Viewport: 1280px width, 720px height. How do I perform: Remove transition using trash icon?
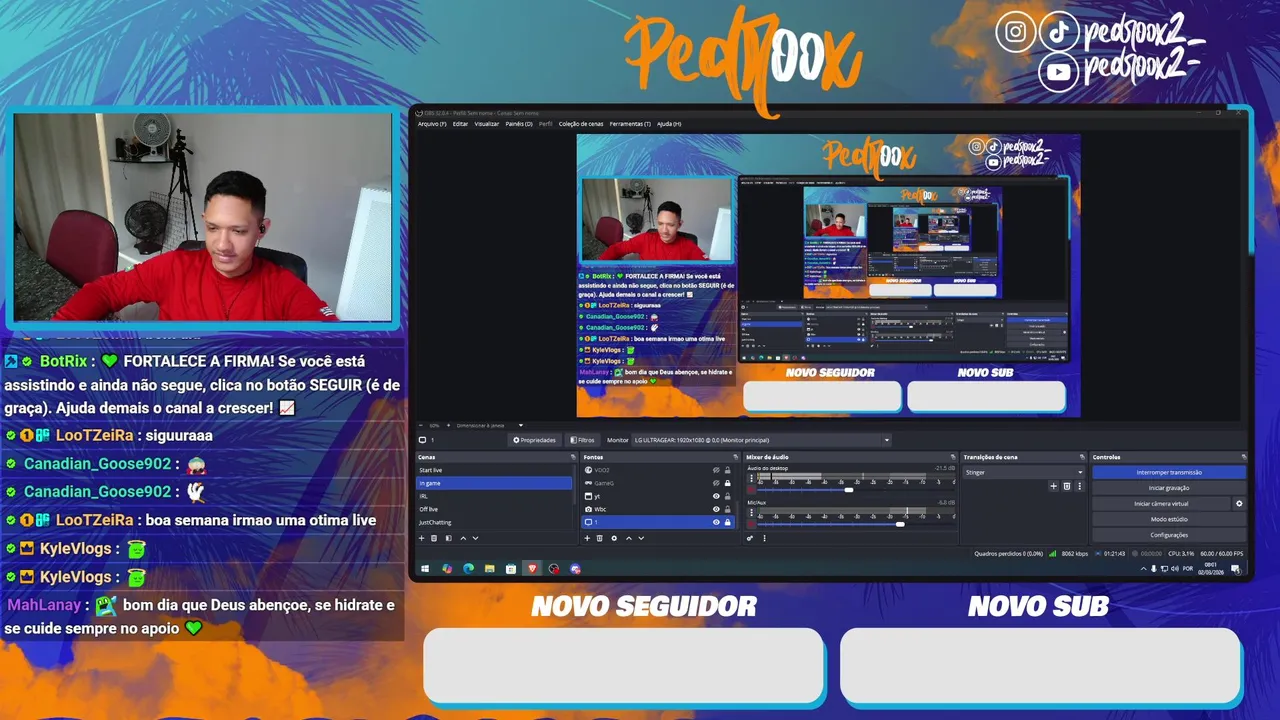pos(1067,486)
